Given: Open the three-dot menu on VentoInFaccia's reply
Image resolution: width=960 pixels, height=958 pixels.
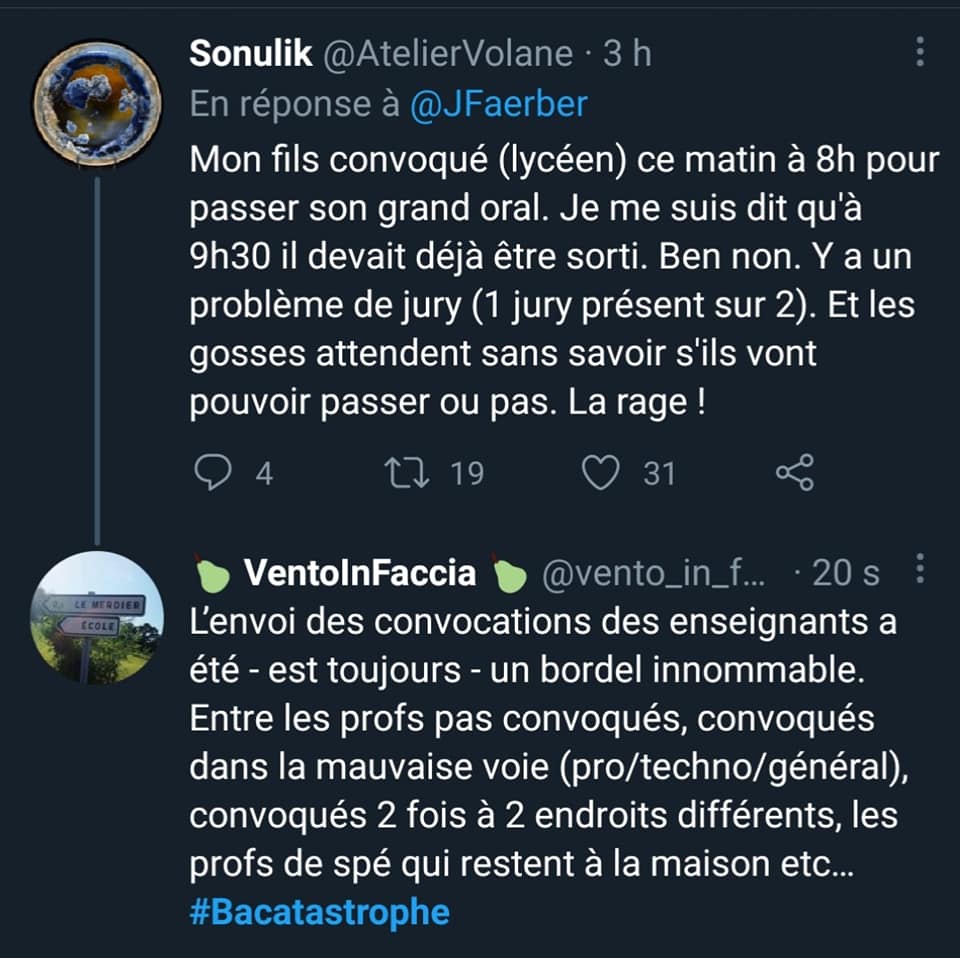Looking at the screenshot, I should coord(920,572).
